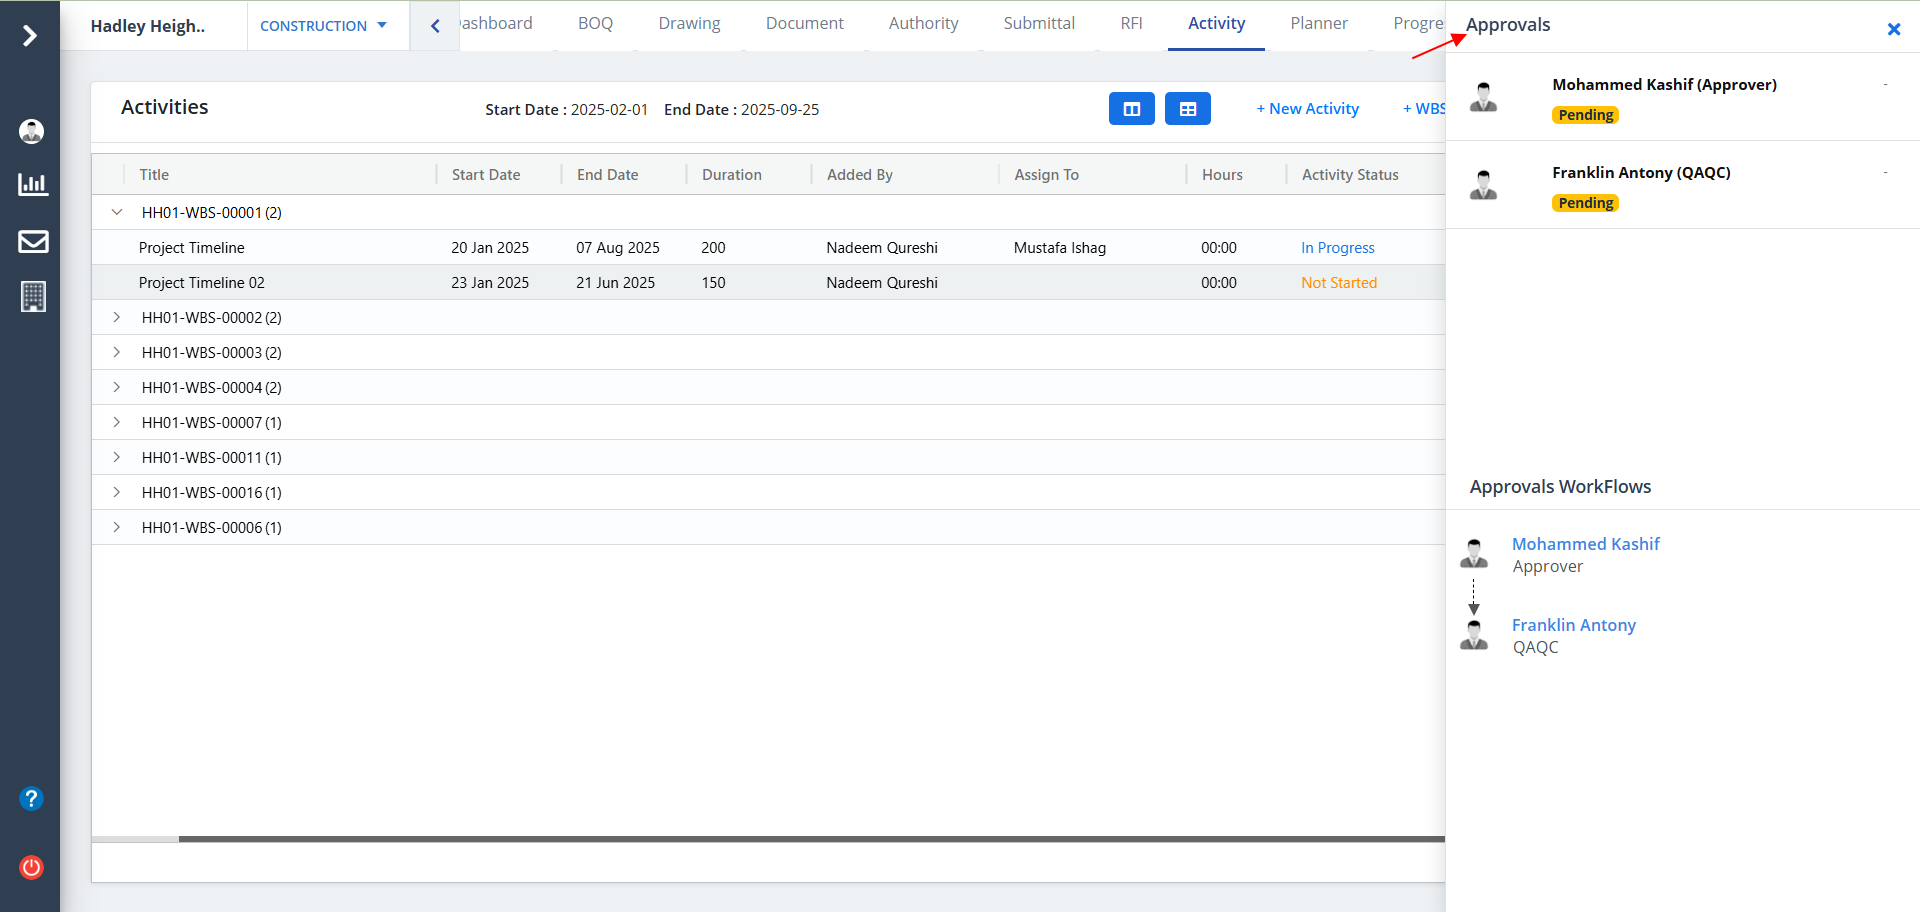Open the mail envelope icon
1920x912 pixels.
point(33,241)
